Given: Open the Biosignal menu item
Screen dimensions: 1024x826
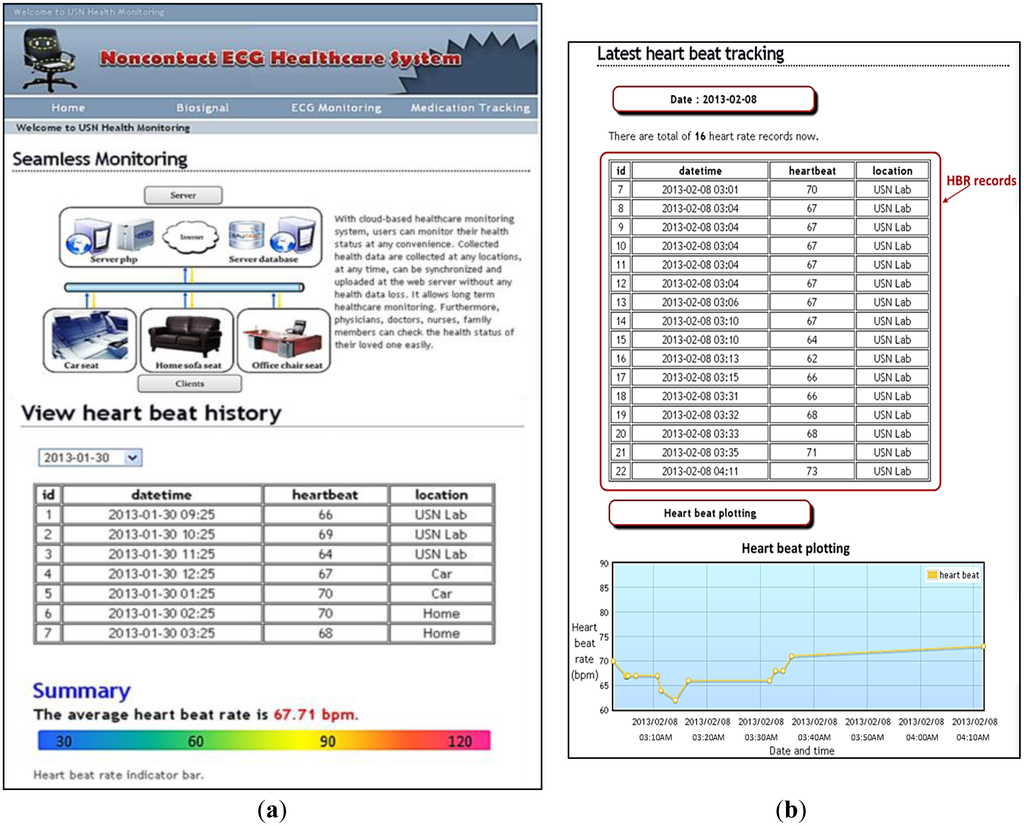Looking at the screenshot, I should [x=203, y=108].
